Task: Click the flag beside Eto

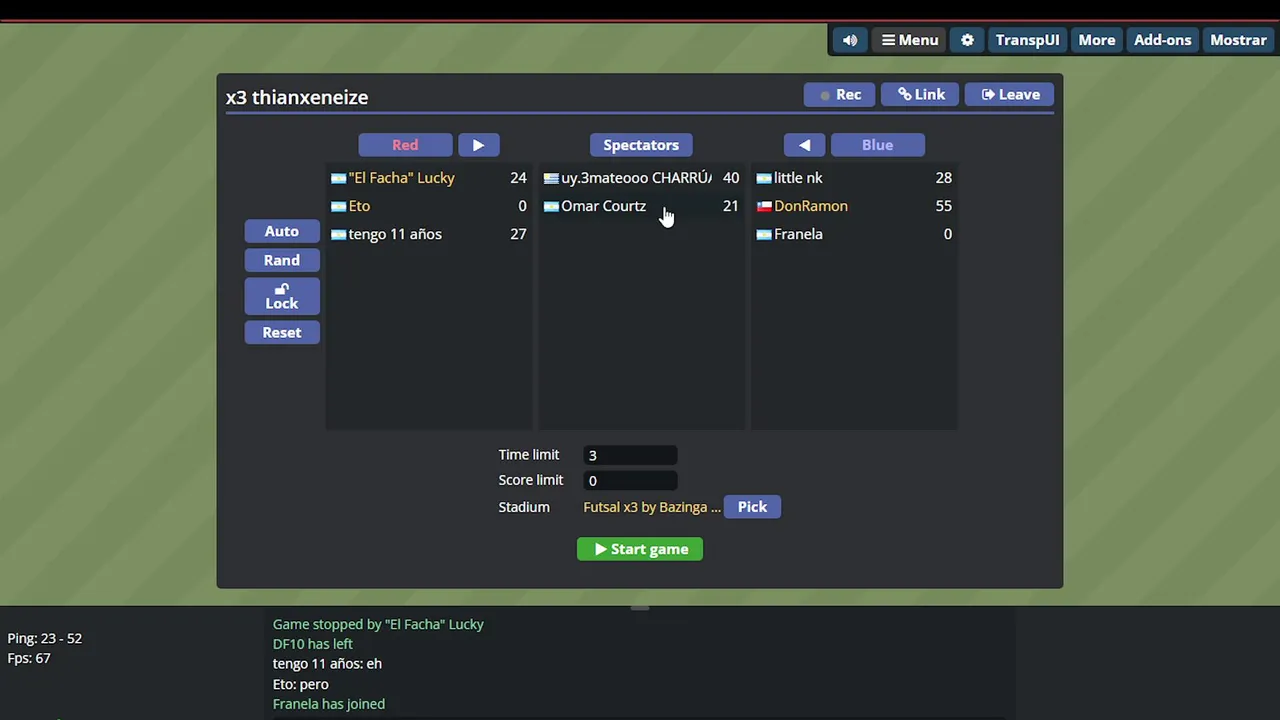Action: pos(338,206)
